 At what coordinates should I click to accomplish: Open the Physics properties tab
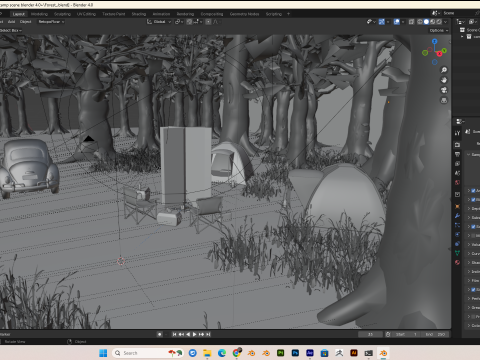pyautogui.click(x=457, y=234)
